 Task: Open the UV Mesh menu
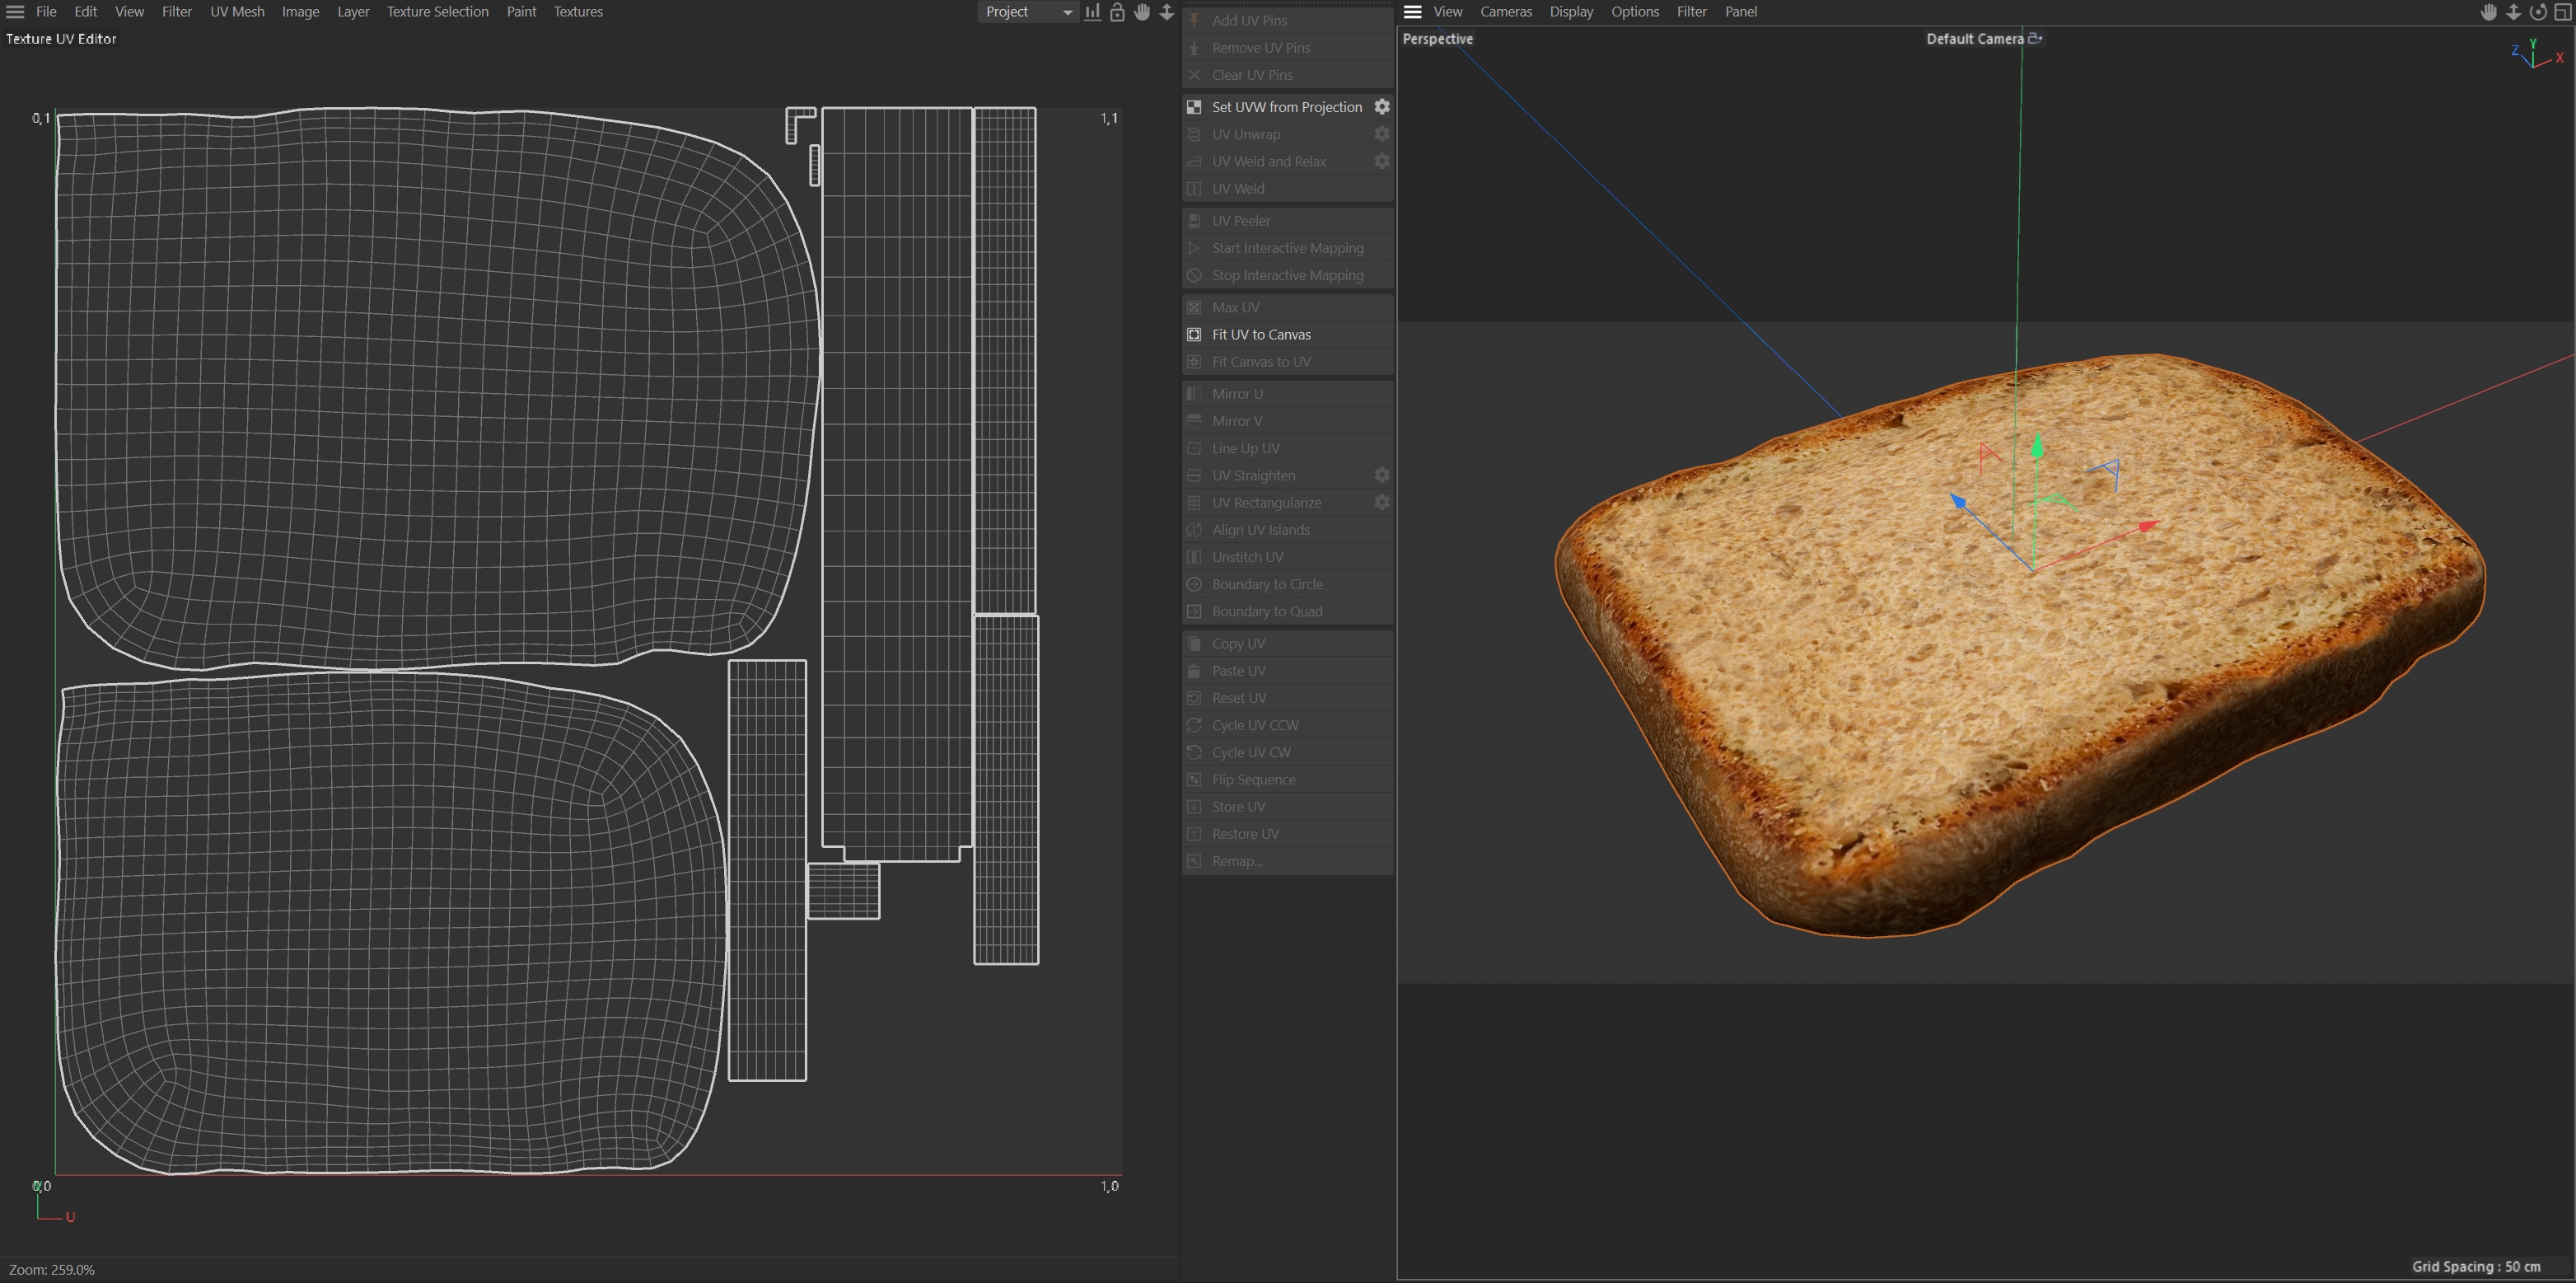point(237,12)
